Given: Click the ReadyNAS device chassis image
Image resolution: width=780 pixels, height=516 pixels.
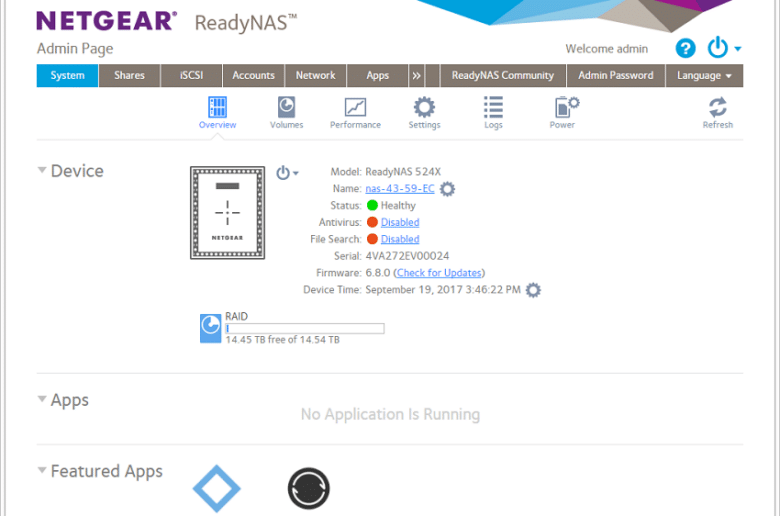Looking at the screenshot, I should click(x=227, y=212).
